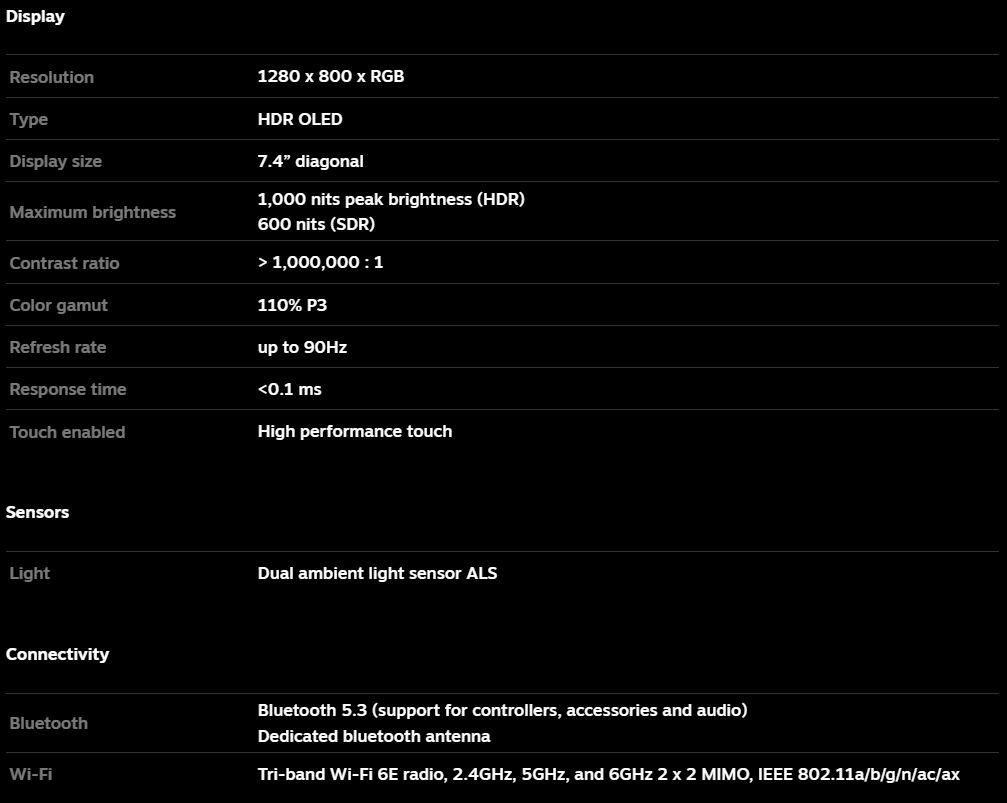The height and width of the screenshot is (803, 1007).
Task: Click the Connectivity section heading
Action: 57,654
